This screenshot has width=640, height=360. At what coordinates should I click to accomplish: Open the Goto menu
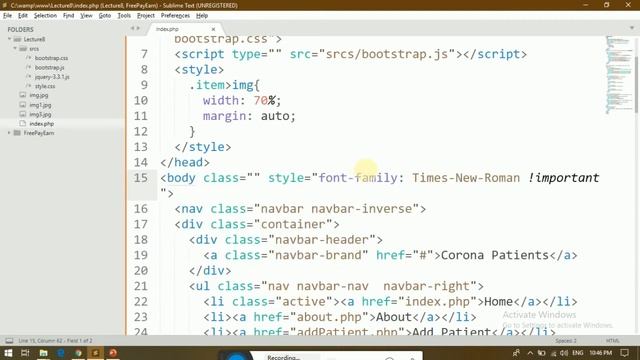point(104,16)
